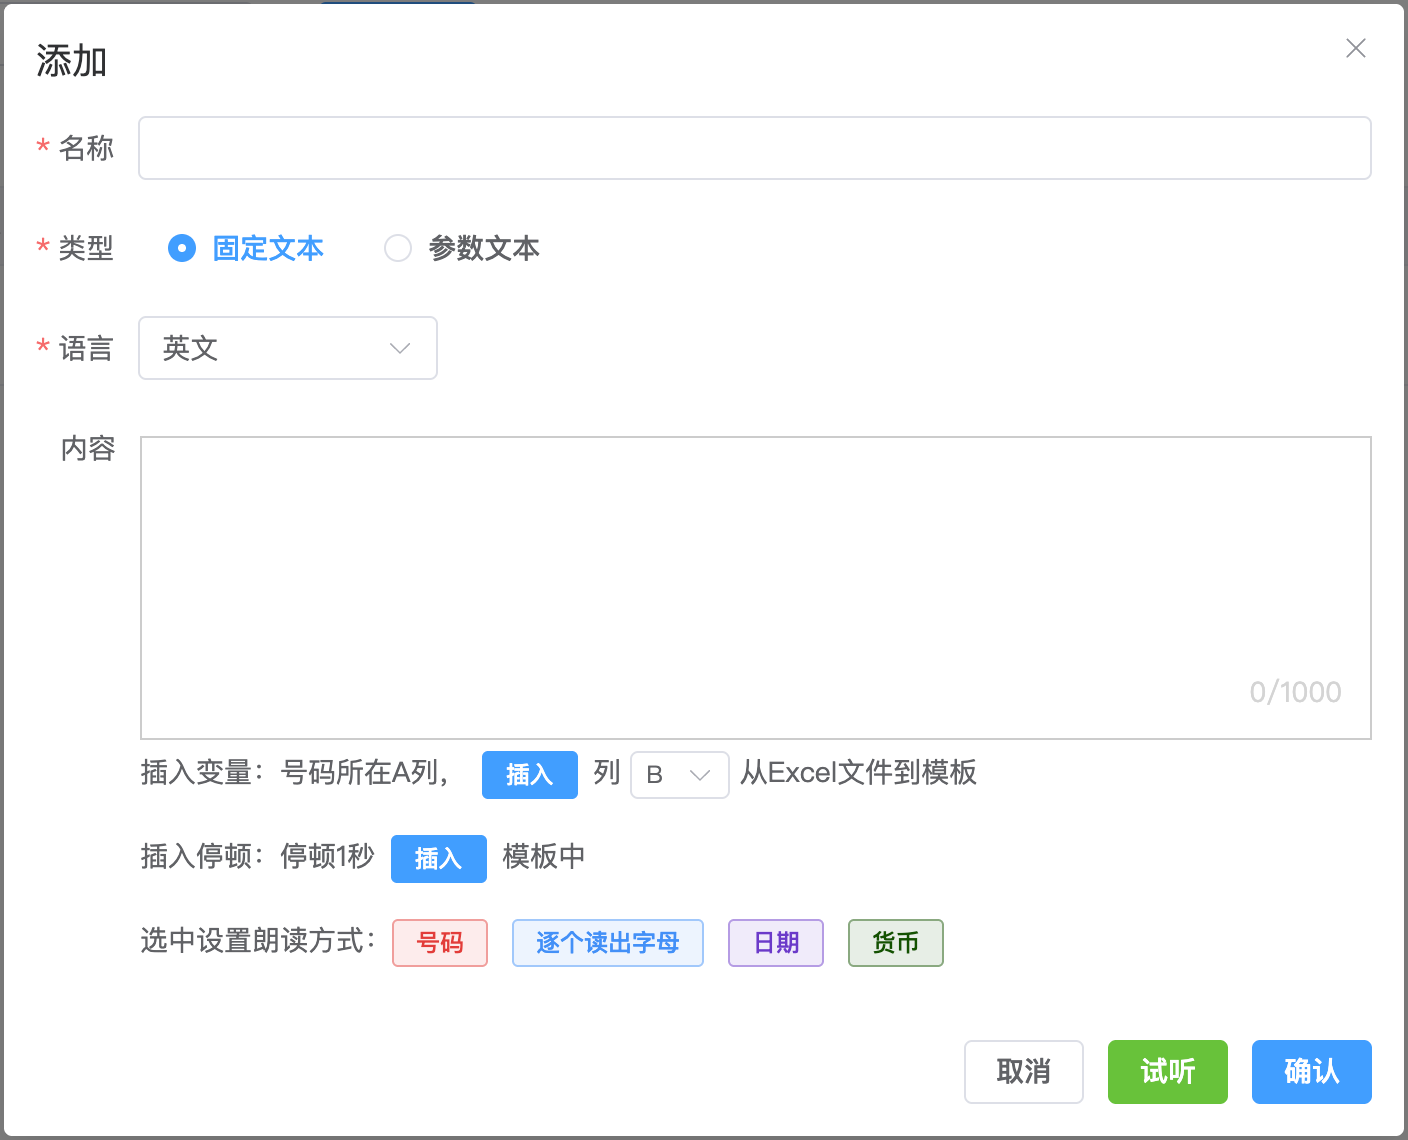Close the 添加 dialog with the X icon
The image size is (1408, 1140).
(x=1355, y=48)
